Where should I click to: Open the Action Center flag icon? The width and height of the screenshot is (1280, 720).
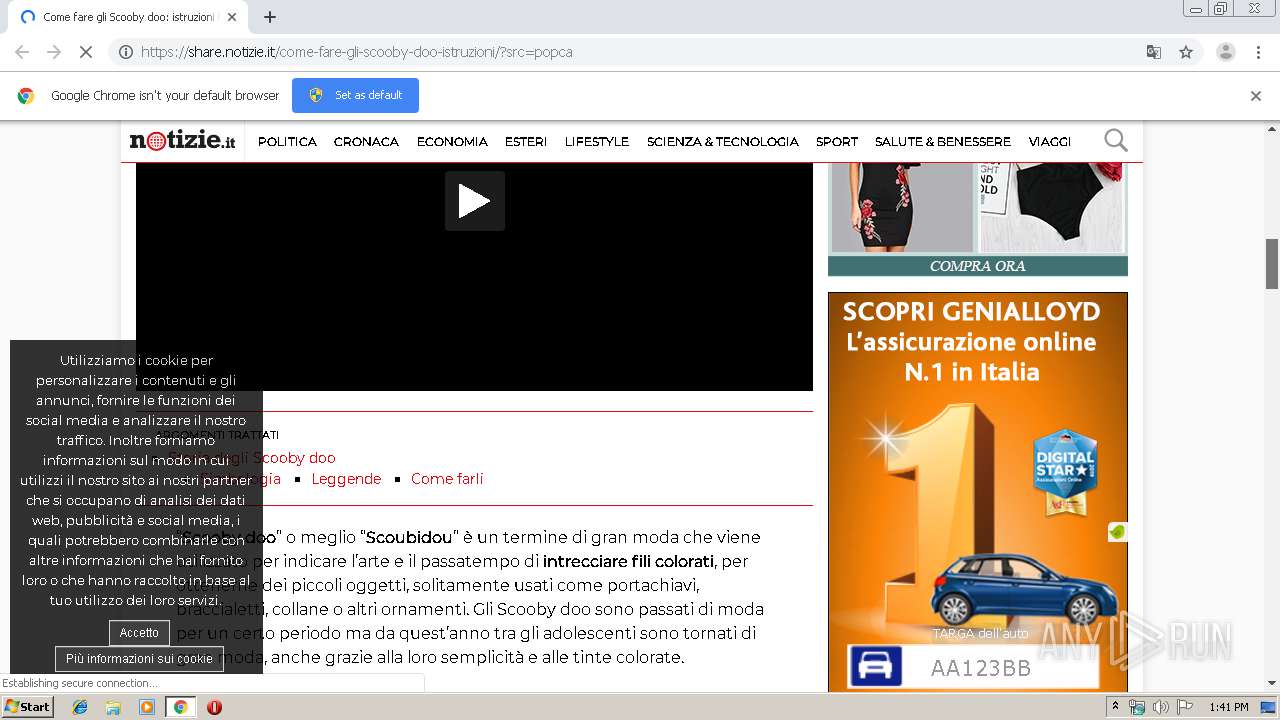pyautogui.click(x=1183, y=707)
